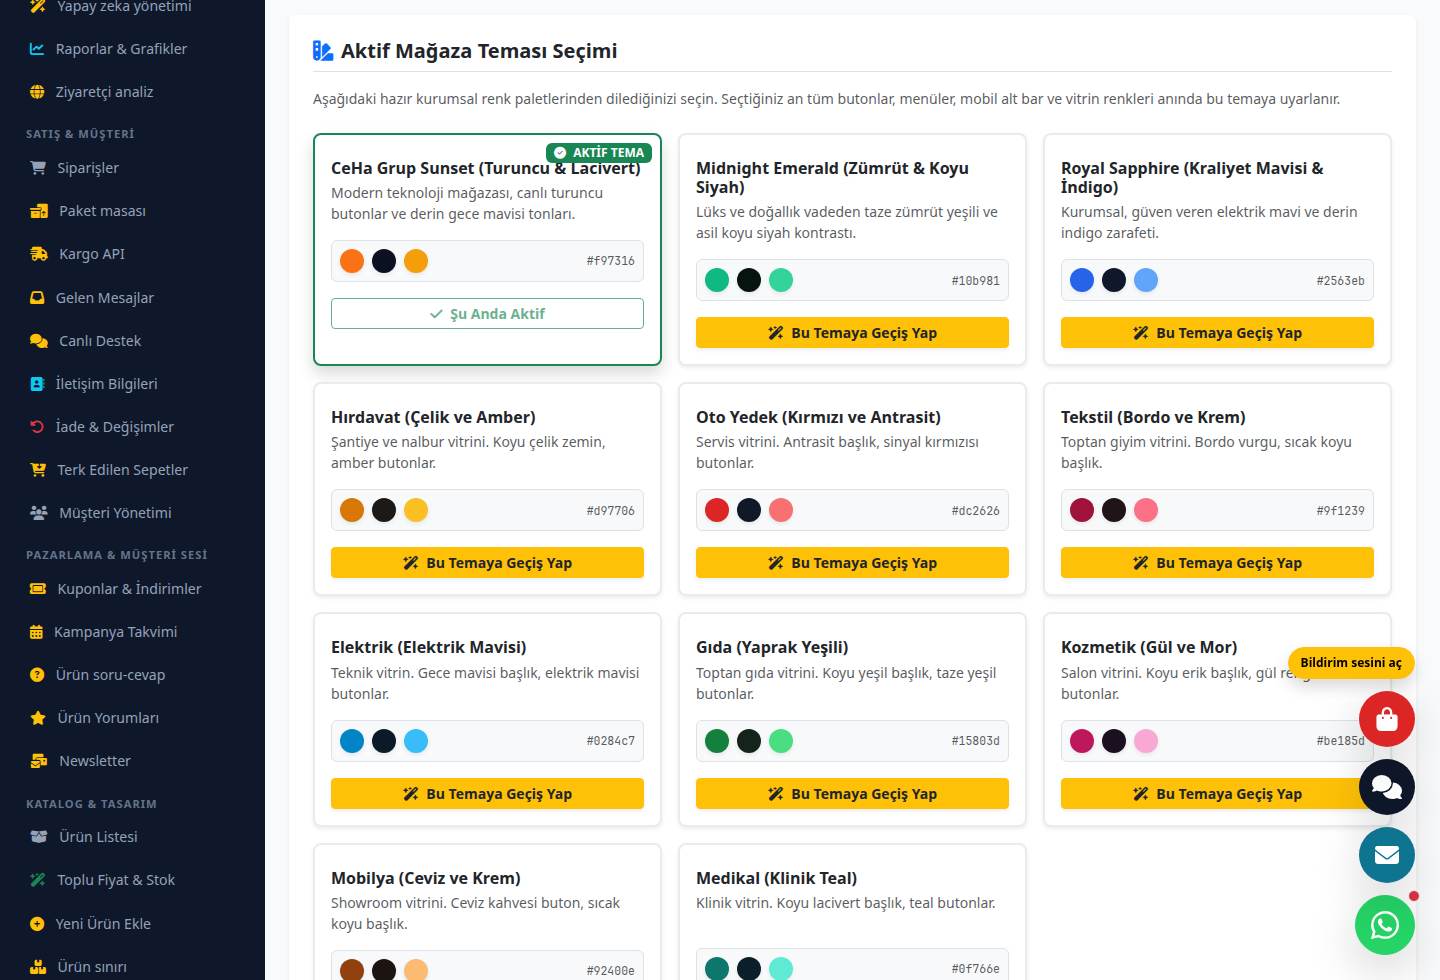
Task: Click the pink swatch in Kozmetik card
Action: pos(1146,741)
